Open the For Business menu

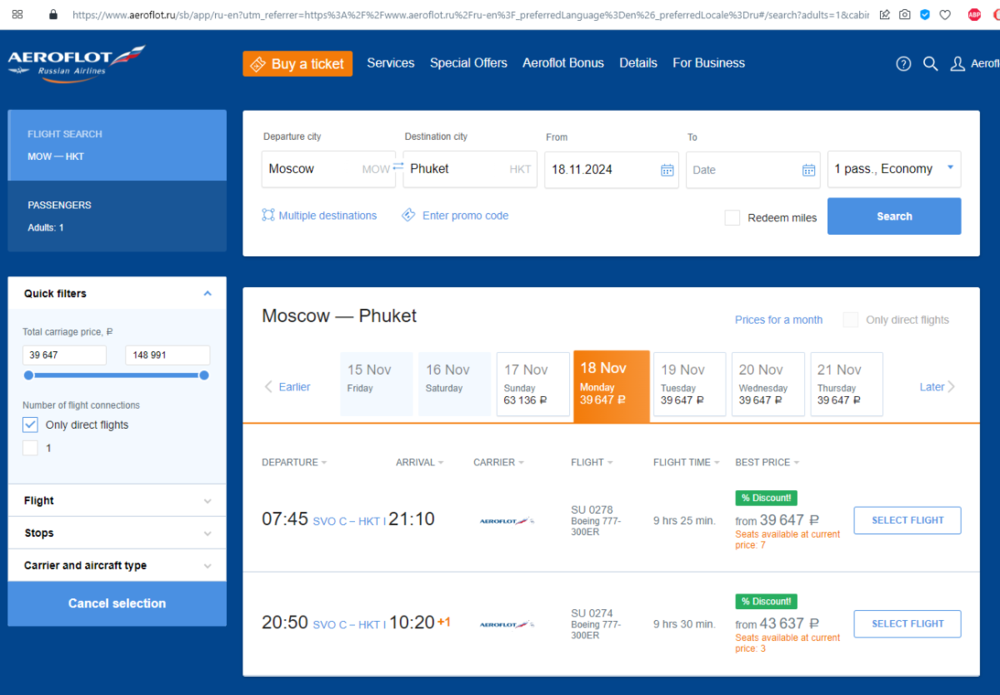(709, 63)
